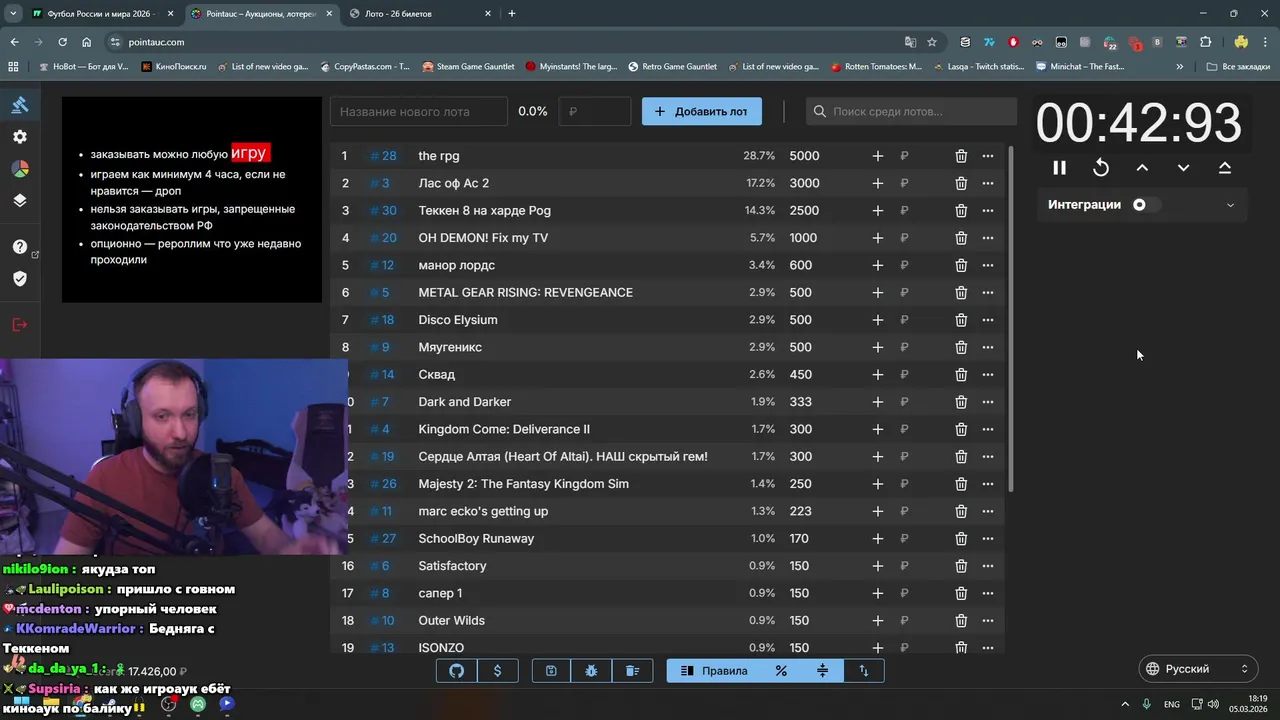Screen dimensions: 1280x720
Task: Expand hidden bookmarks with the double chevron
Action: pos(1181,67)
